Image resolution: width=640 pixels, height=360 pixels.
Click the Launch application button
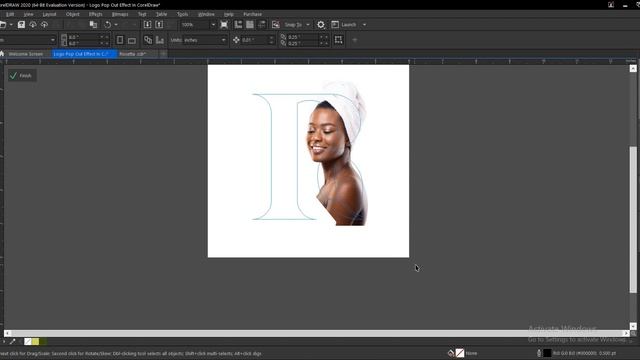(344, 25)
